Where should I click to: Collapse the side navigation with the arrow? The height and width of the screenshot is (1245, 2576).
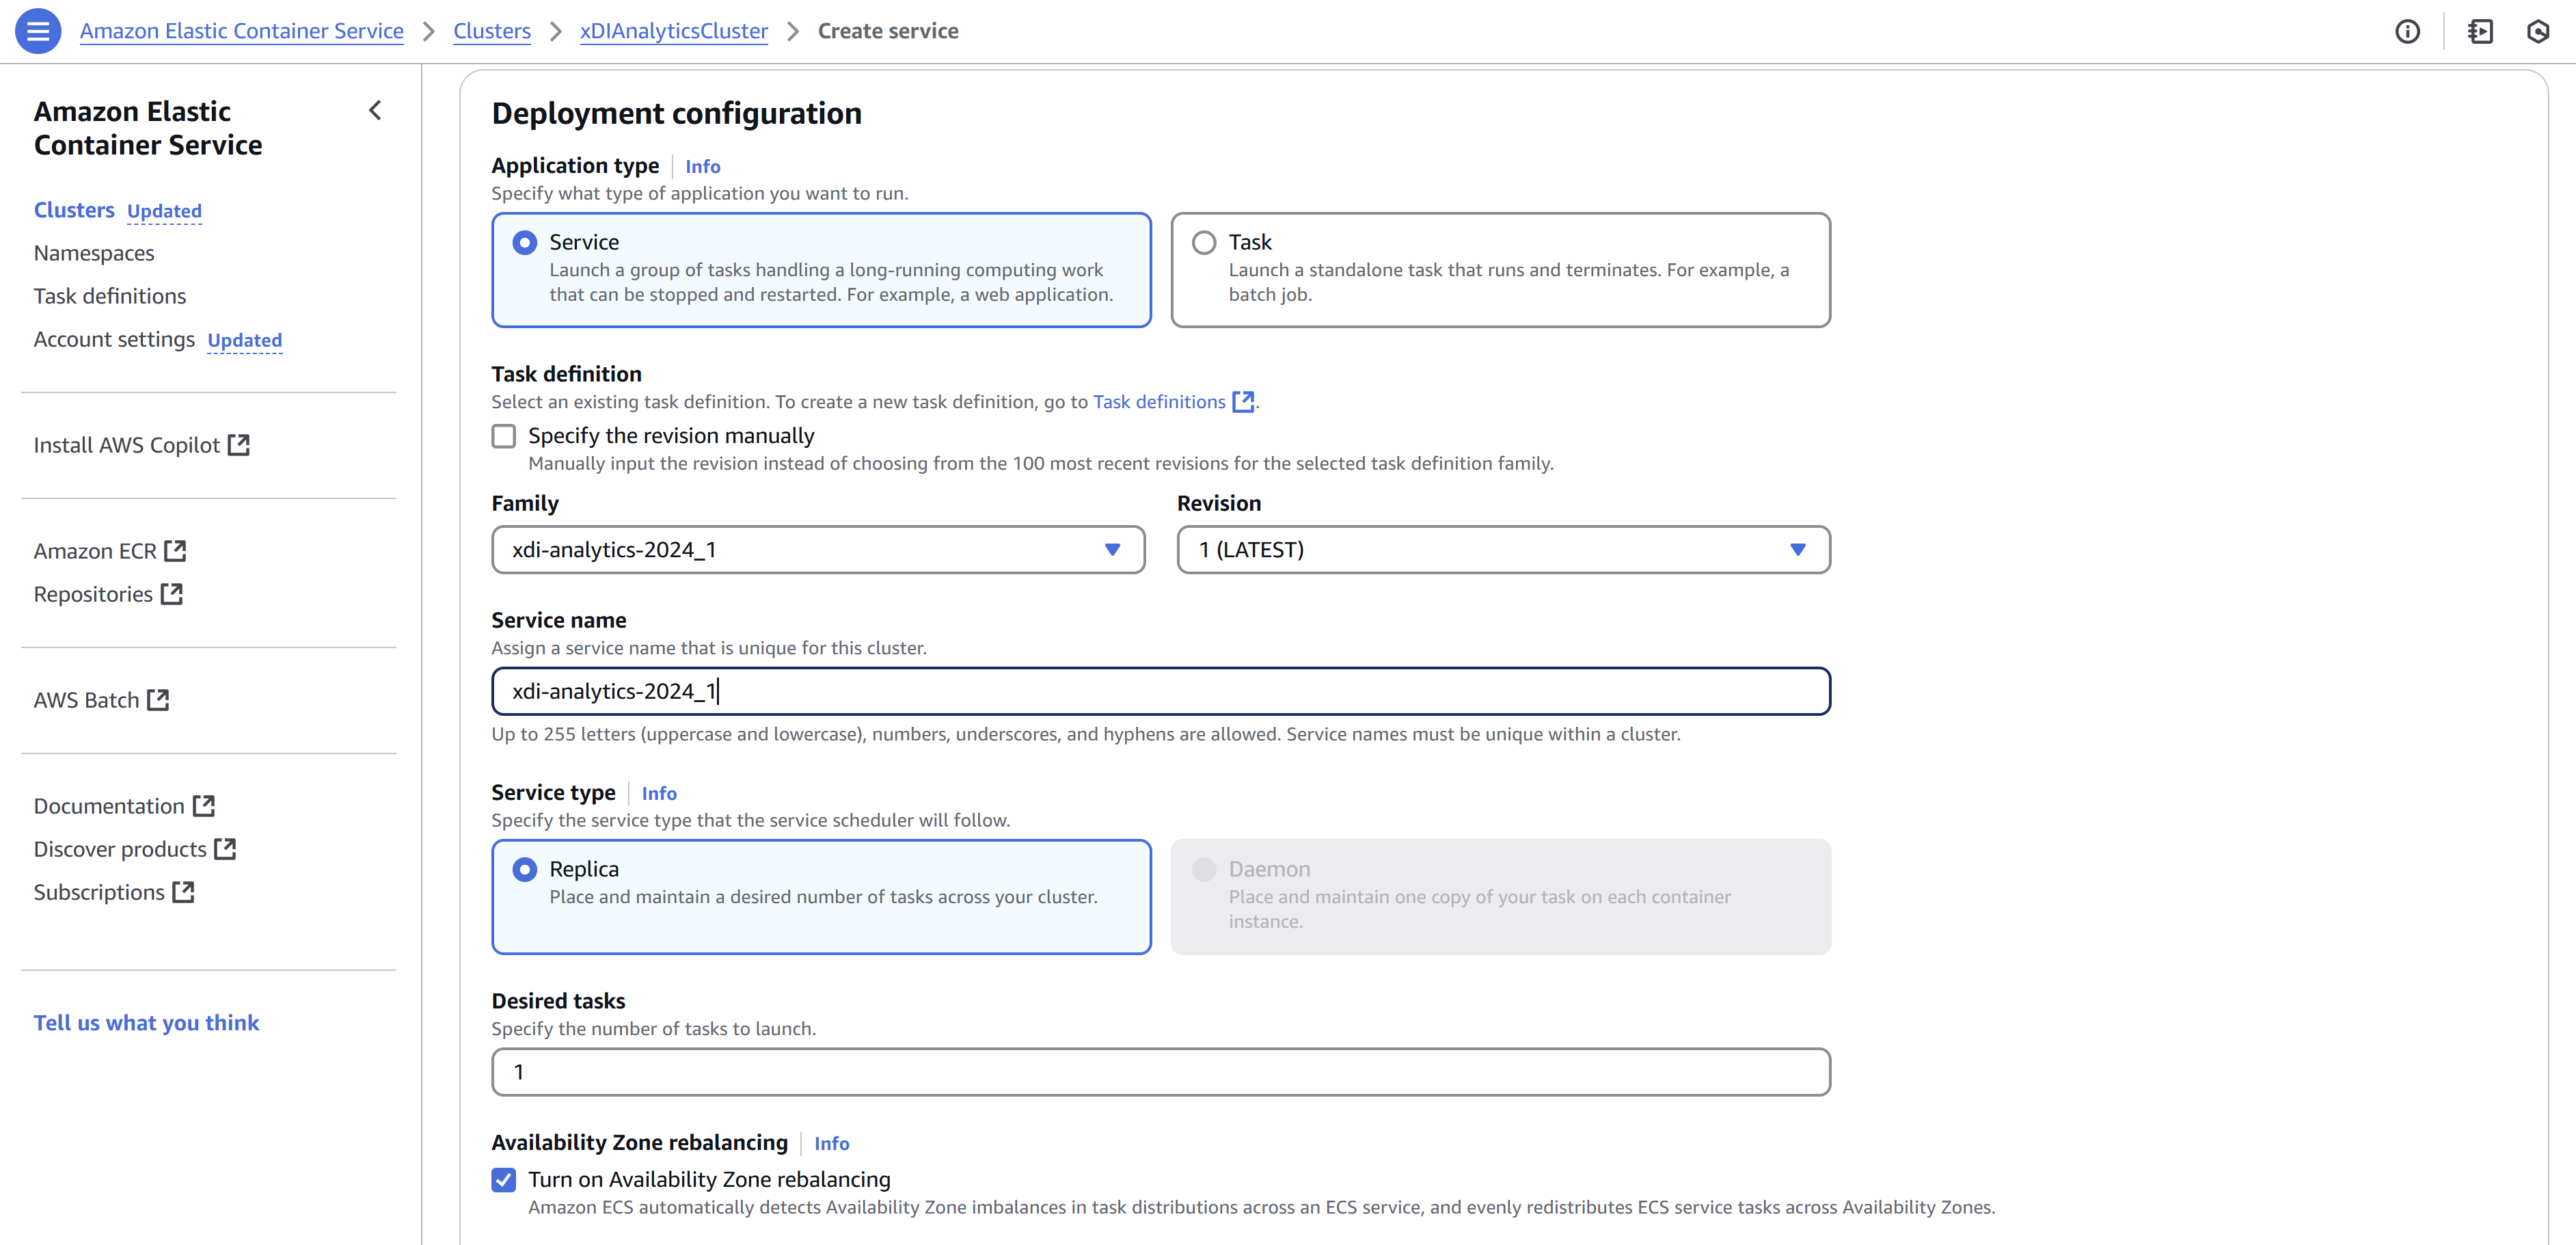pos(375,111)
